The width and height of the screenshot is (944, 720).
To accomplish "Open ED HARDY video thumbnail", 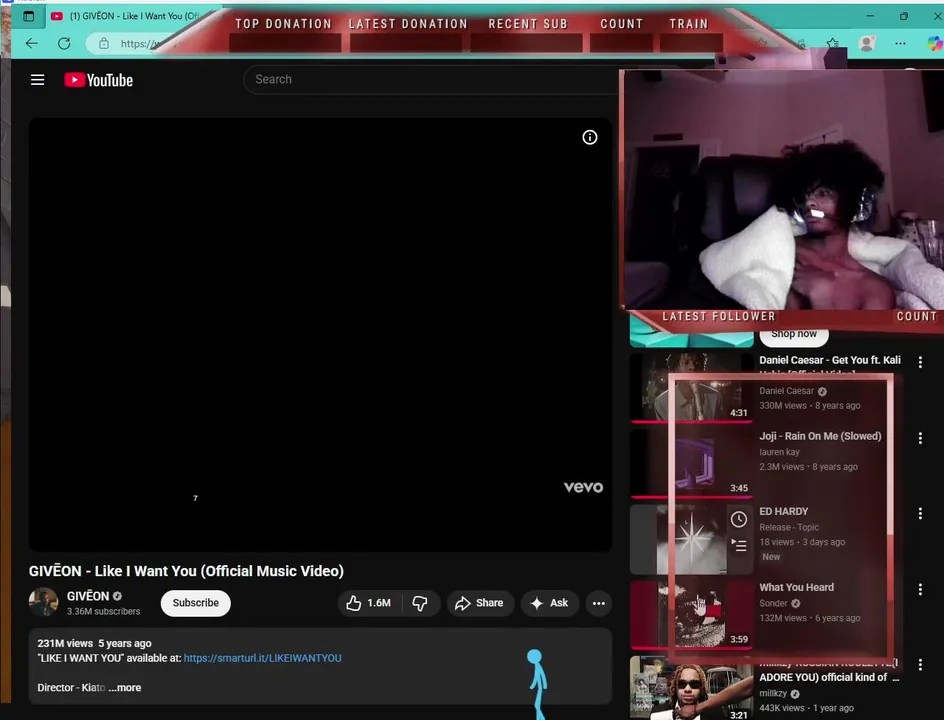I will pos(691,539).
